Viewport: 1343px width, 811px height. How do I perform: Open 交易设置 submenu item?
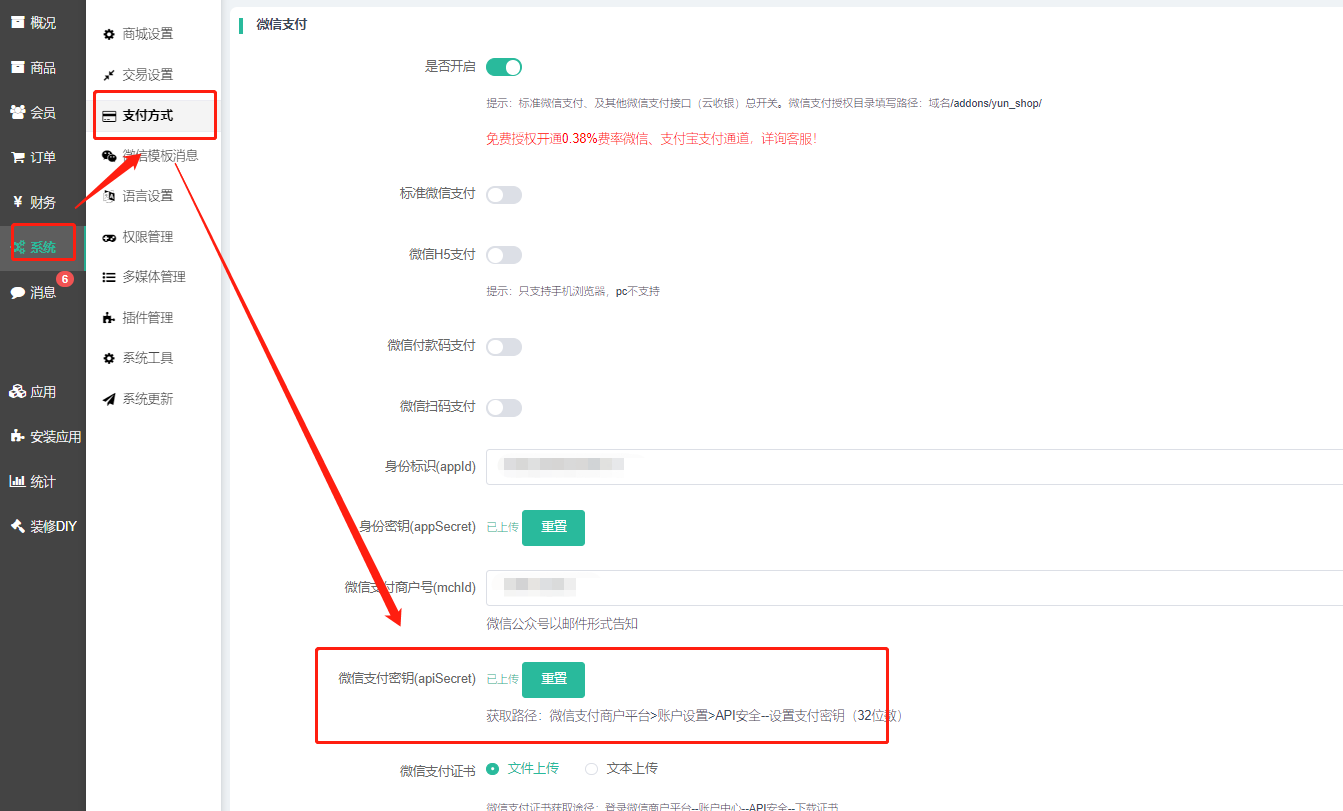[147, 75]
